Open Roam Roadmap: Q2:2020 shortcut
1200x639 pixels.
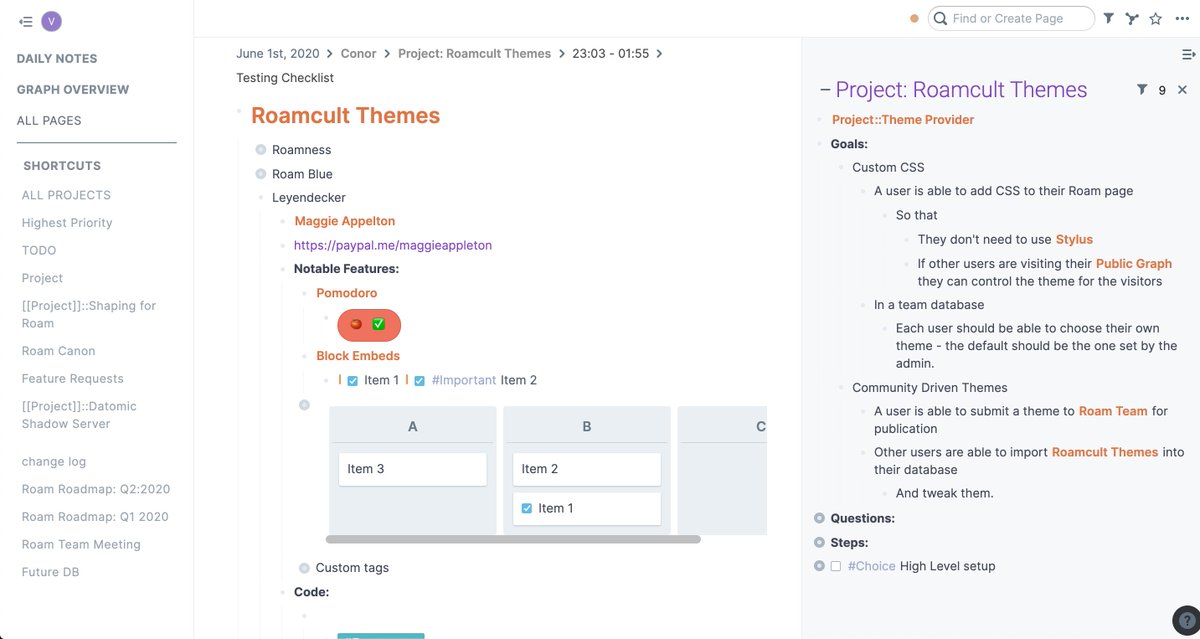[x=96, y=489]
